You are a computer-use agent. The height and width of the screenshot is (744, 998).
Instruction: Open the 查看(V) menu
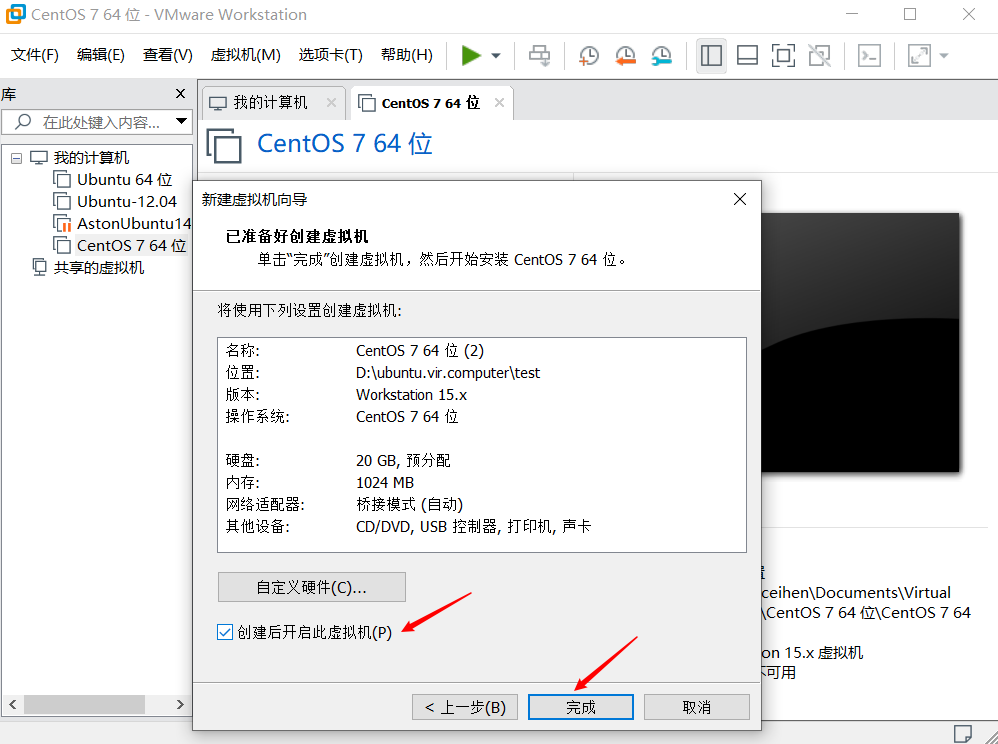pyautogui.click(x=167, y=55)
